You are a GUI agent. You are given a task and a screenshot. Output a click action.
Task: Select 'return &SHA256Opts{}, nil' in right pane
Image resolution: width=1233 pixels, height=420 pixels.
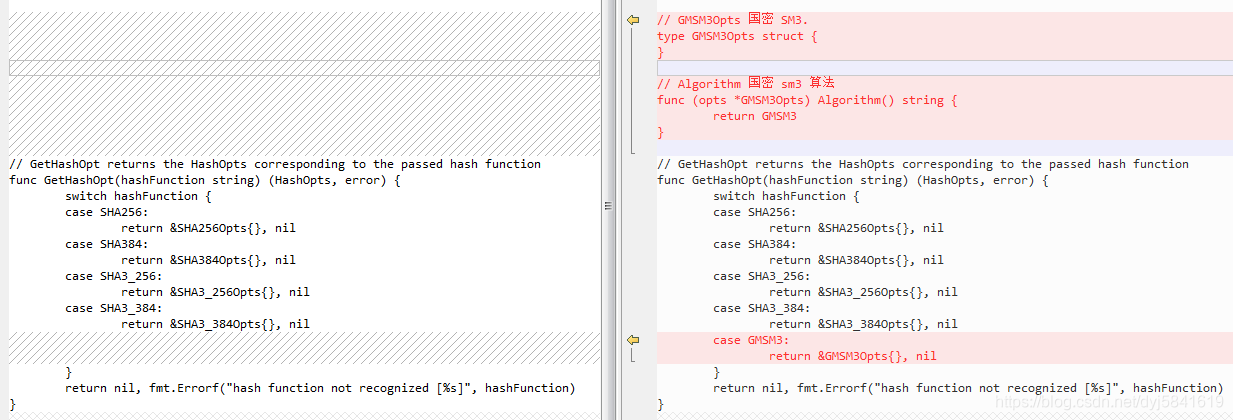(x=857, y=228)
